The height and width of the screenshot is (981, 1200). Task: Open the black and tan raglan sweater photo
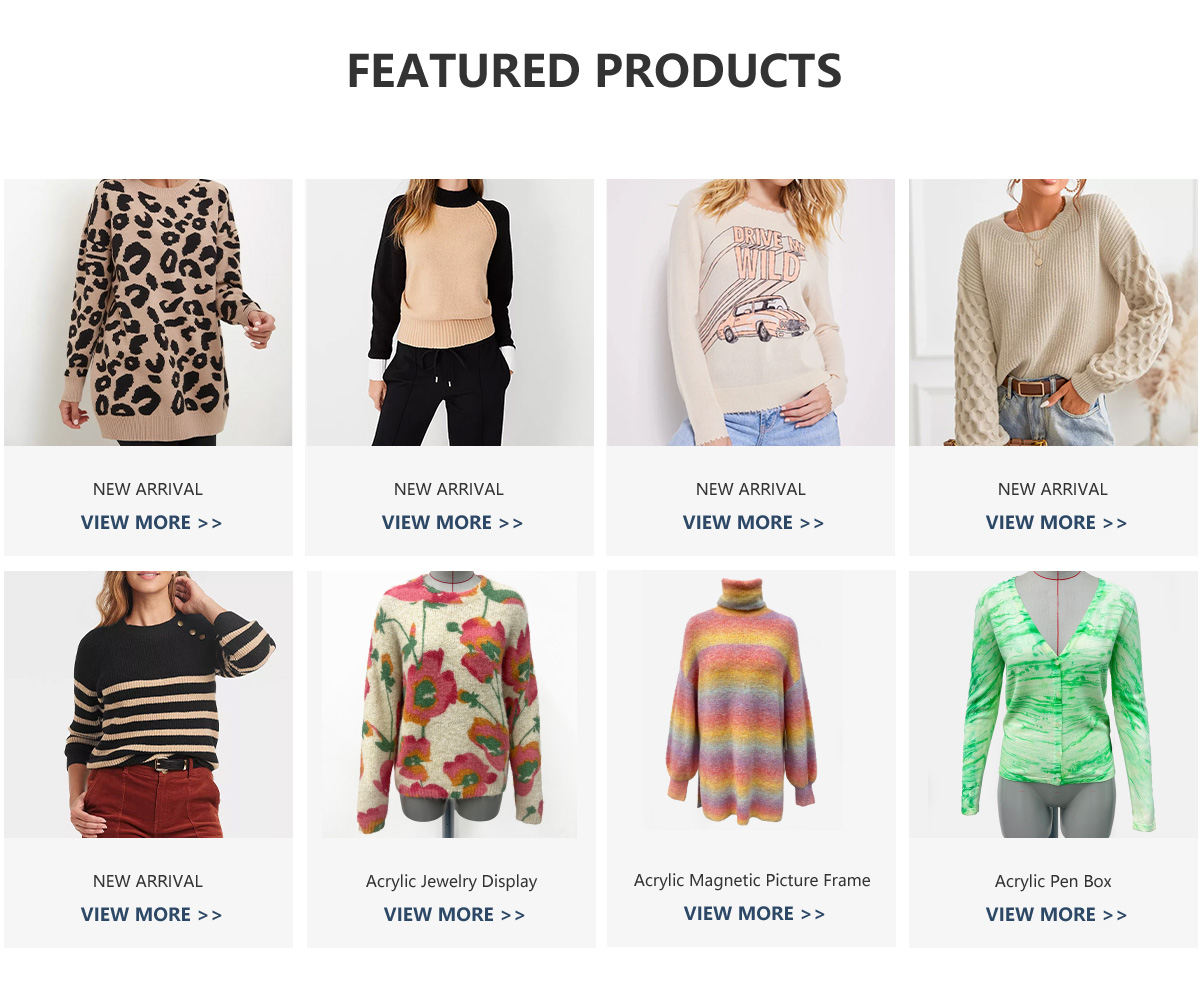pos(450,312)
